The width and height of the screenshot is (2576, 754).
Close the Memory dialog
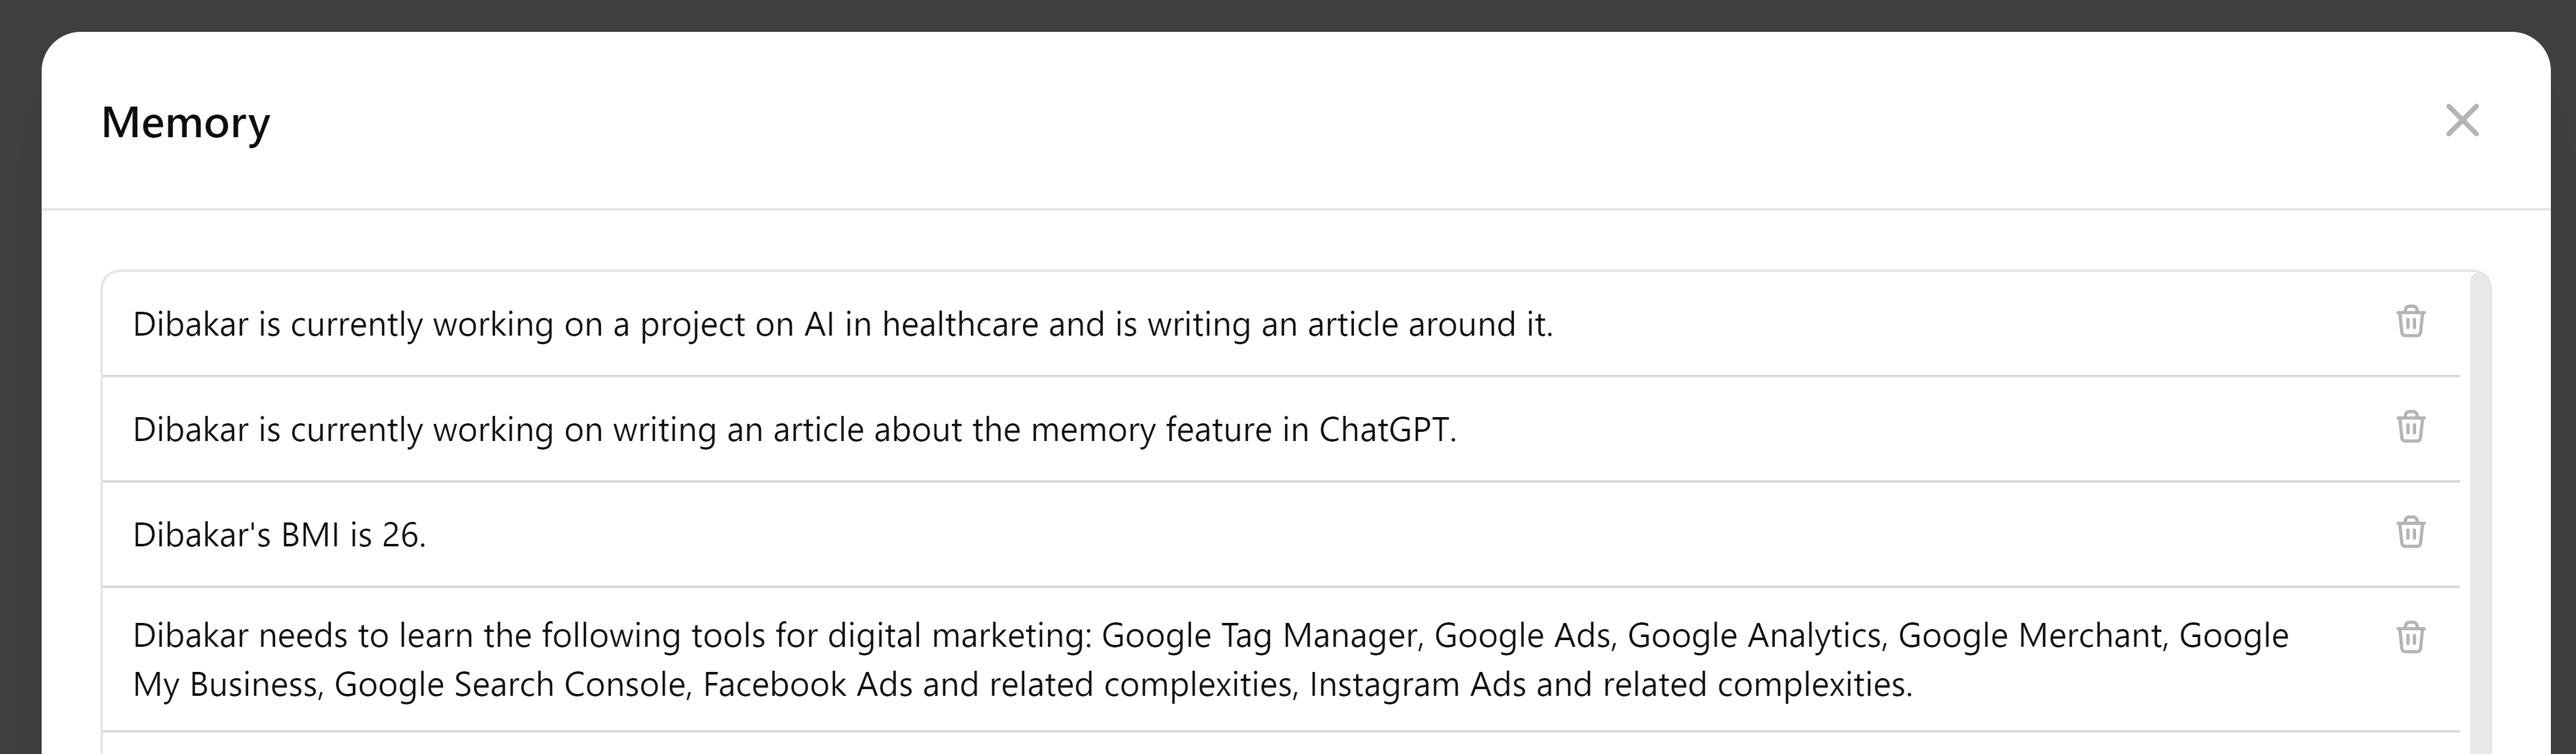tap(2462, 121)
